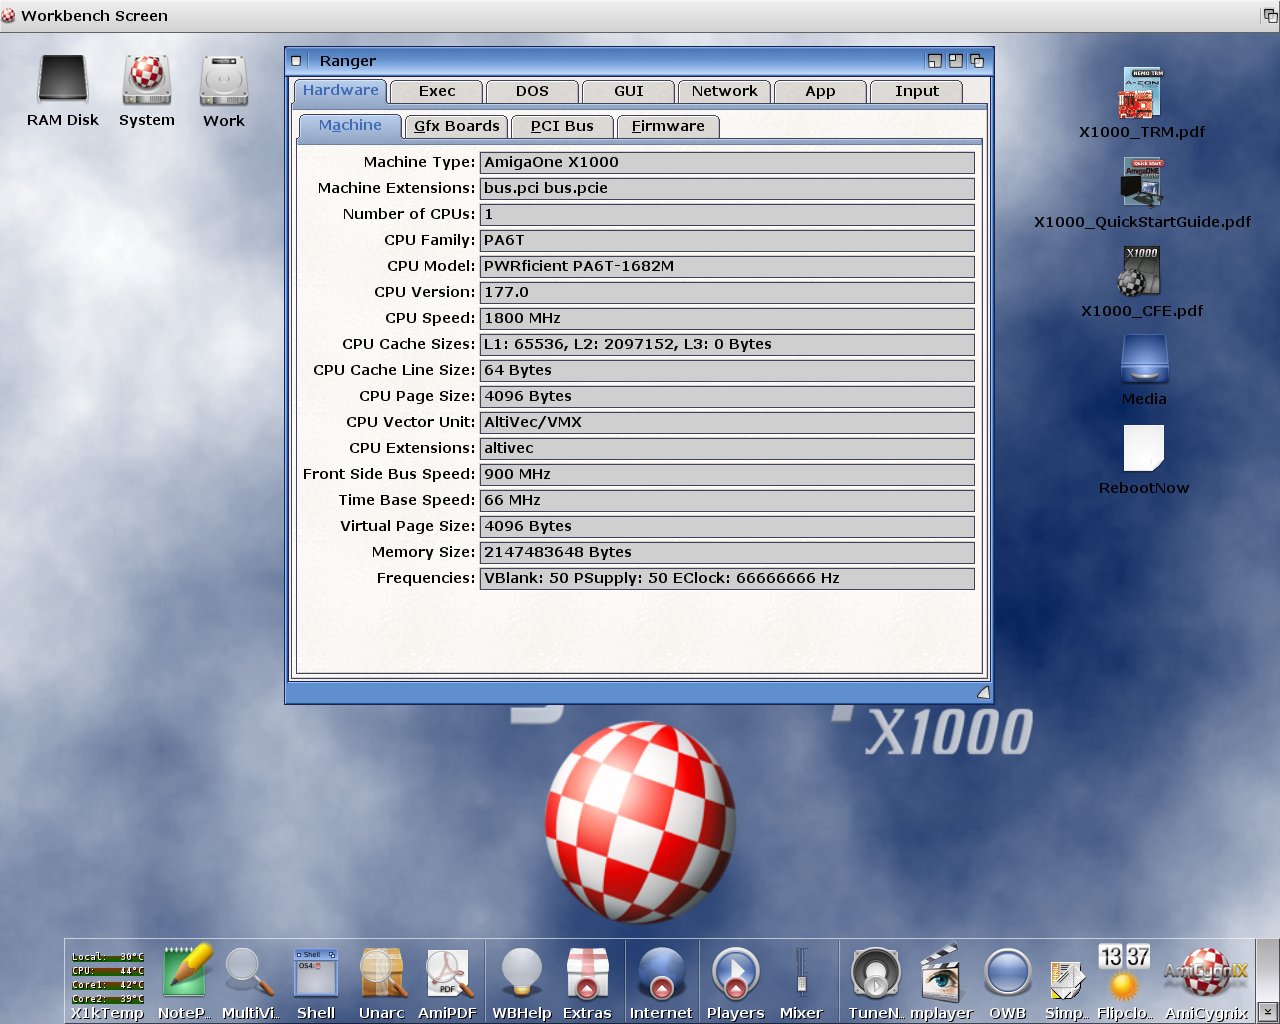
Task: Switch to the Input tab
Action: (916, 91)
